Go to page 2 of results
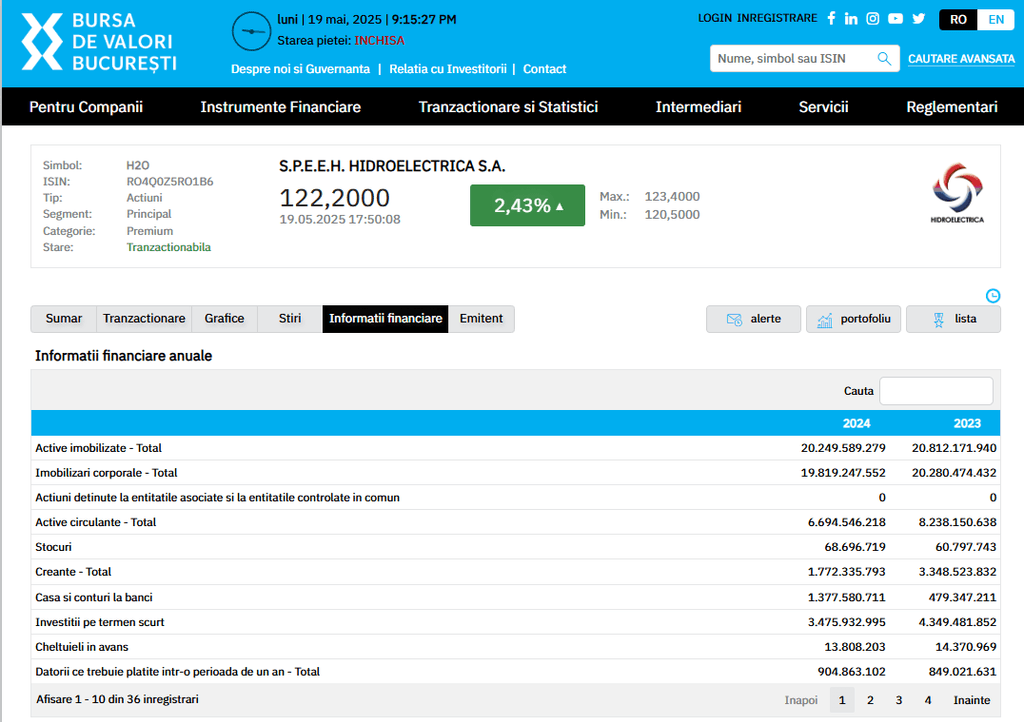Viewport: 1024px width, 722px height. (870, 700)
